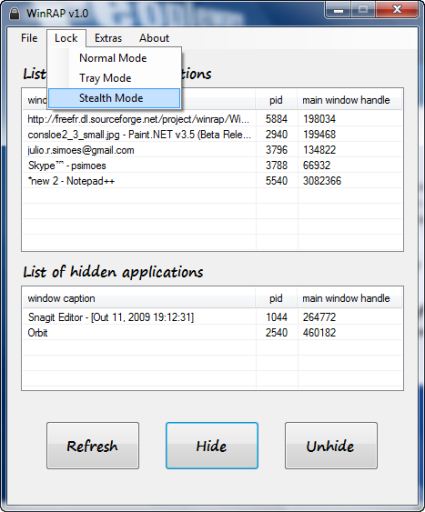Screen dimensions: 425x512
Task: Select the julio.r.simoes@gmail.com row
Action: point(212,150)
